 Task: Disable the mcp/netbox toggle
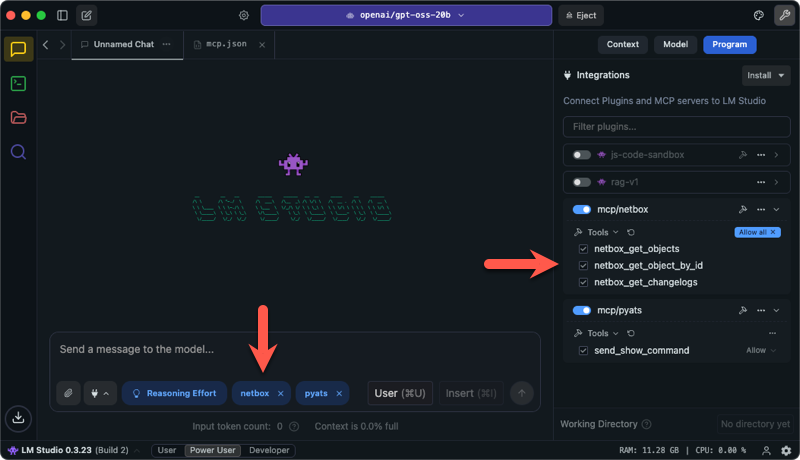pos(582,209)
